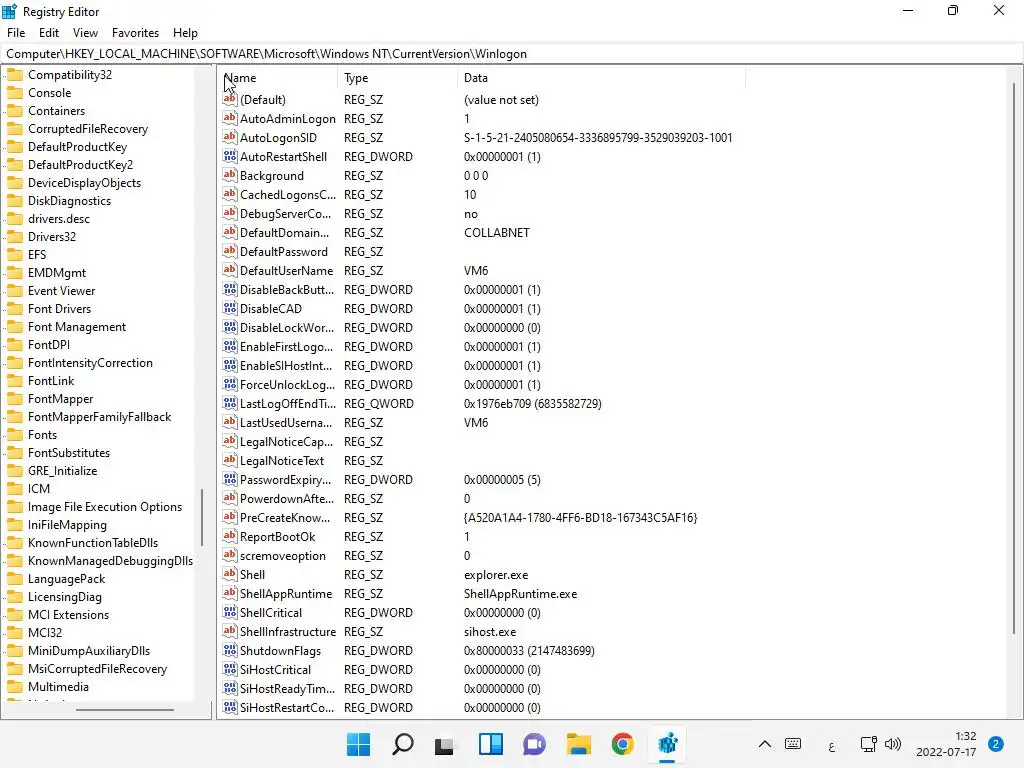
Task: Open the File menu
Action: coord(16,33)
